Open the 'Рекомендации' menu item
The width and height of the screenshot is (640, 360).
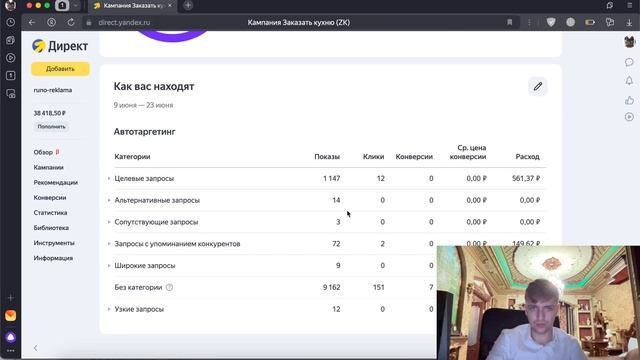click(x=56, y=182)
